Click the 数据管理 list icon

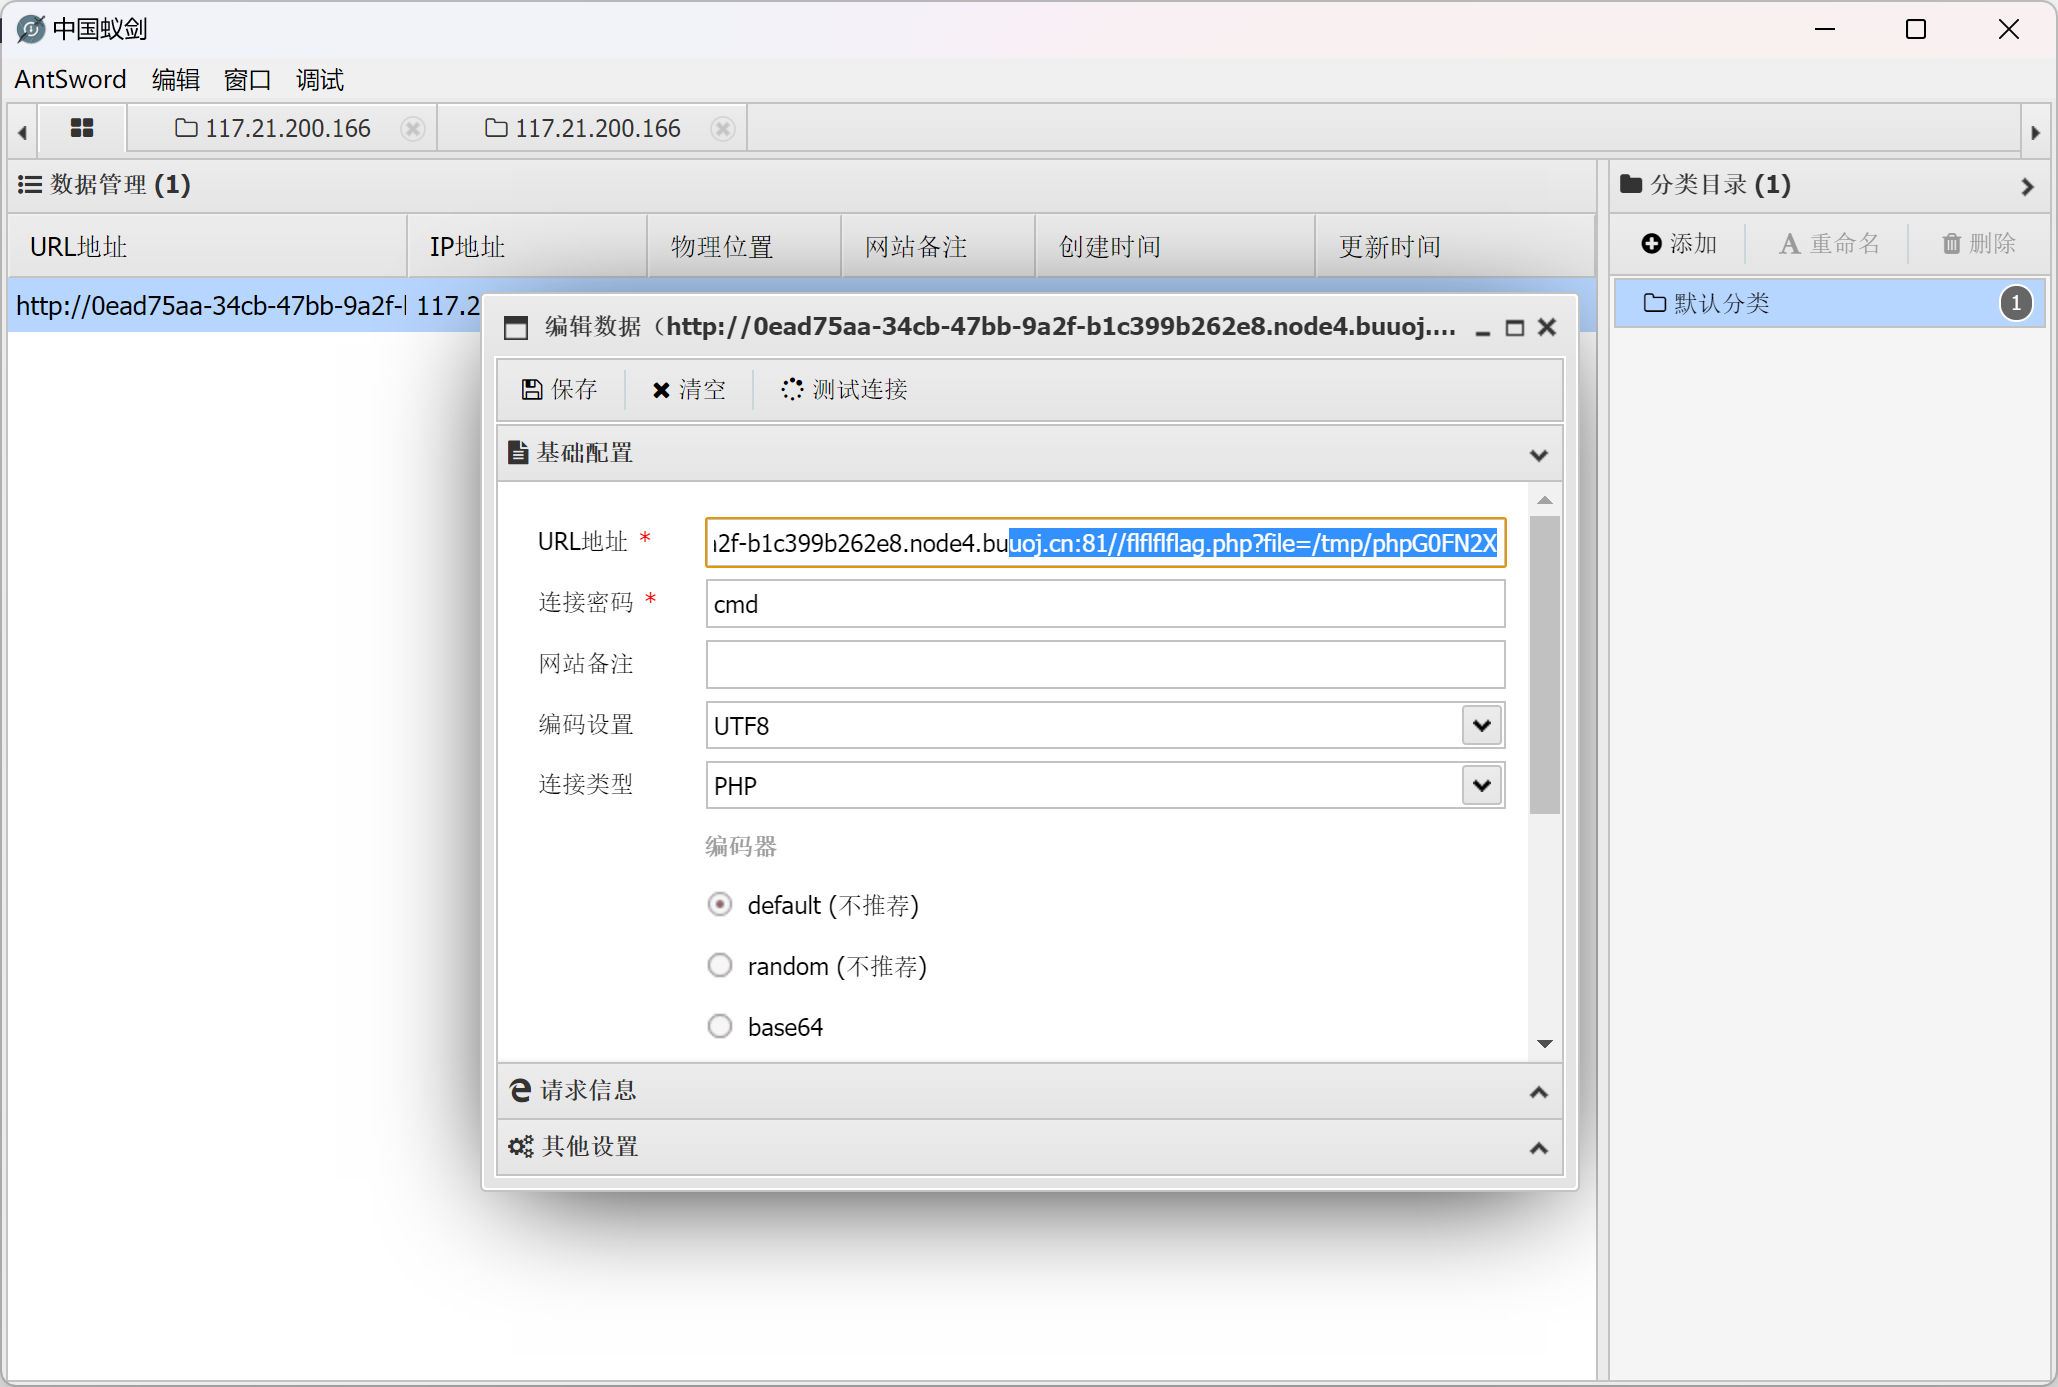(x=30, y=185)
